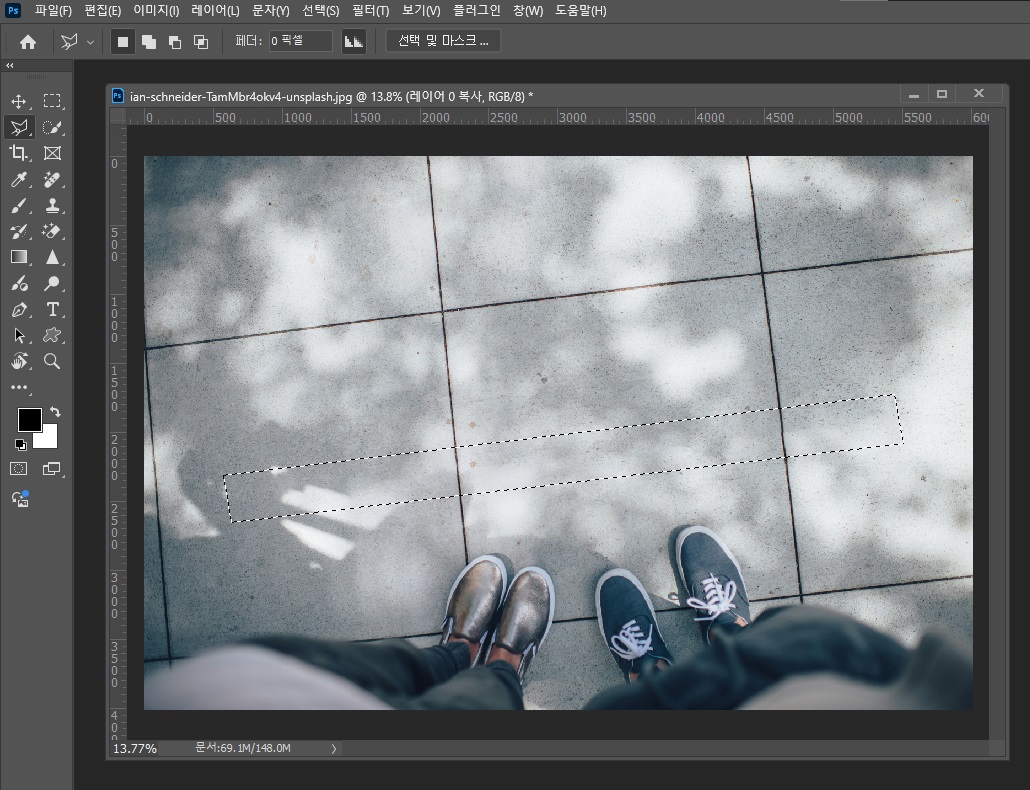This screenshot has width=1030, height=790.
Task: Swap foreground and background colors
Action: click(x=55, y=412)
